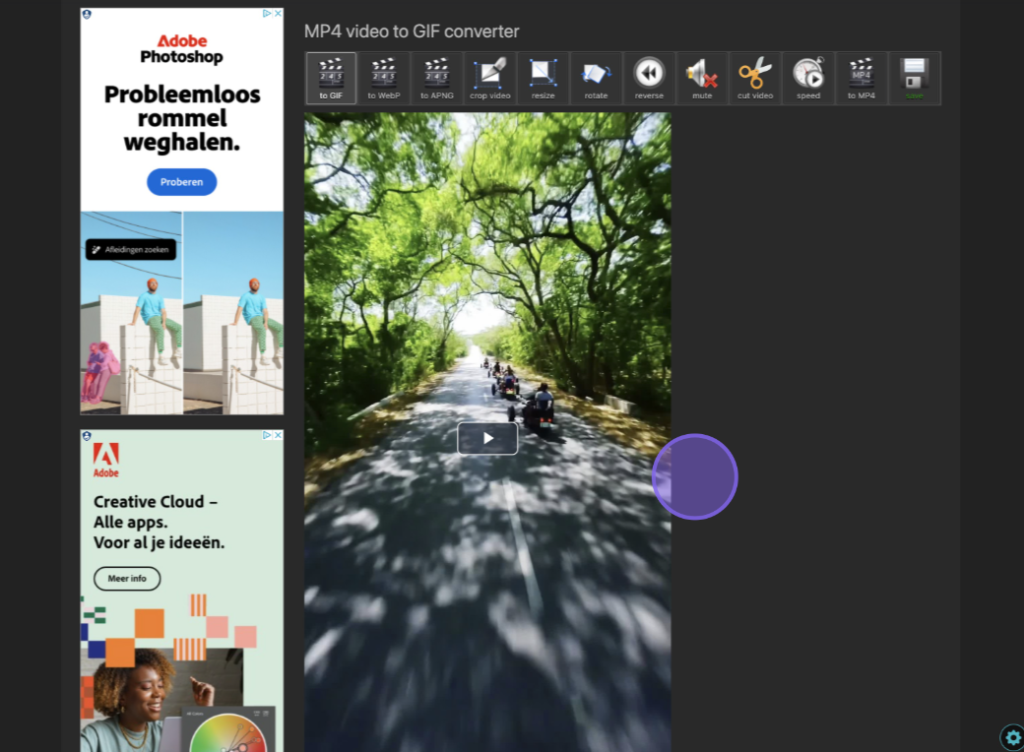Screen dimensions: 1024x752
Task: Close the Creative Cloud ad
Action: pos(278,435)
